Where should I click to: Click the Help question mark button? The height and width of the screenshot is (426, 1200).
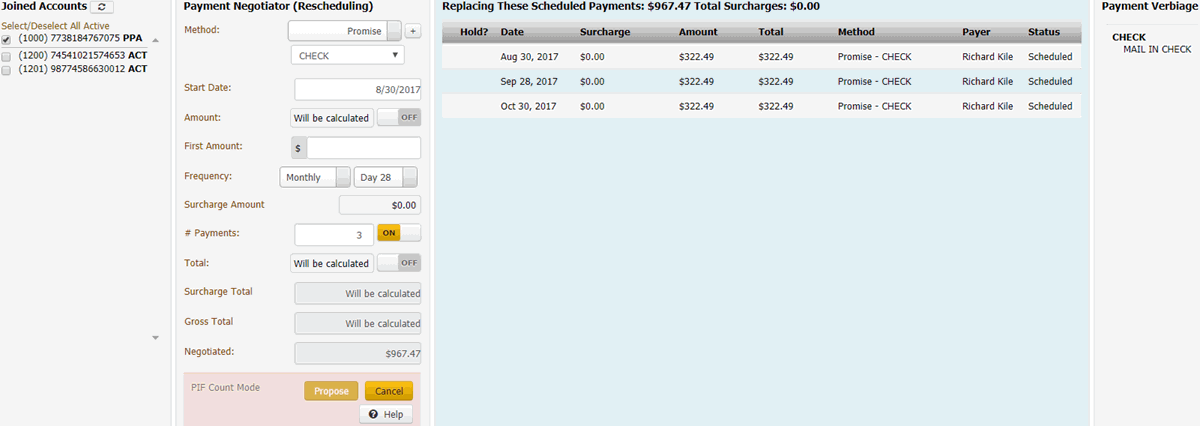point(386,414)
